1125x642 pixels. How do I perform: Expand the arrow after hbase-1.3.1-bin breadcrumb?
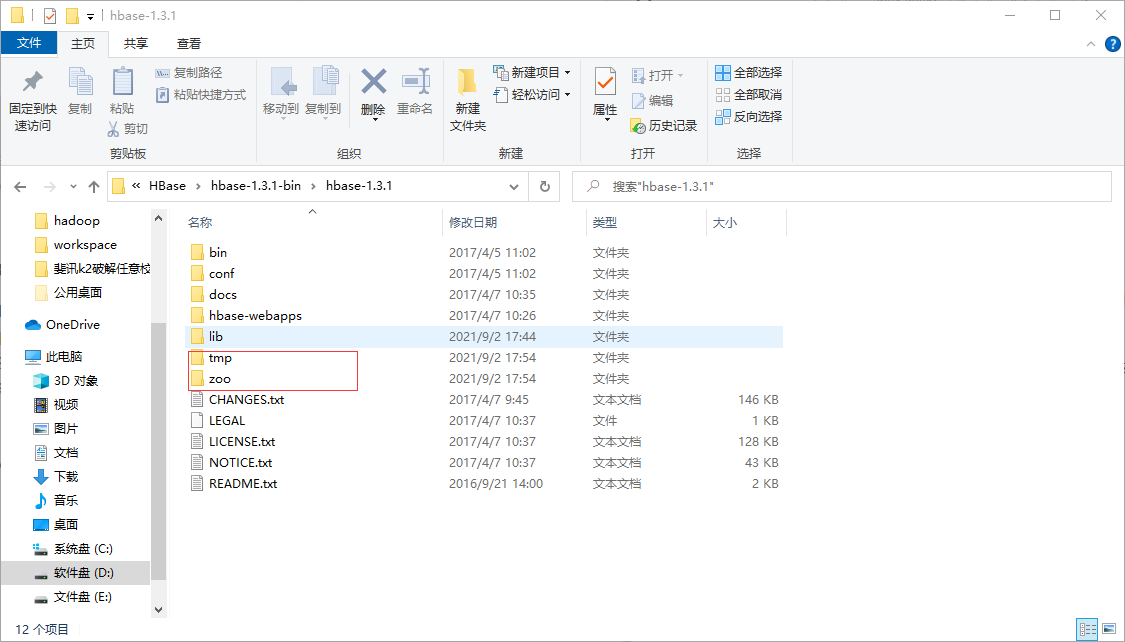(313, 187)
